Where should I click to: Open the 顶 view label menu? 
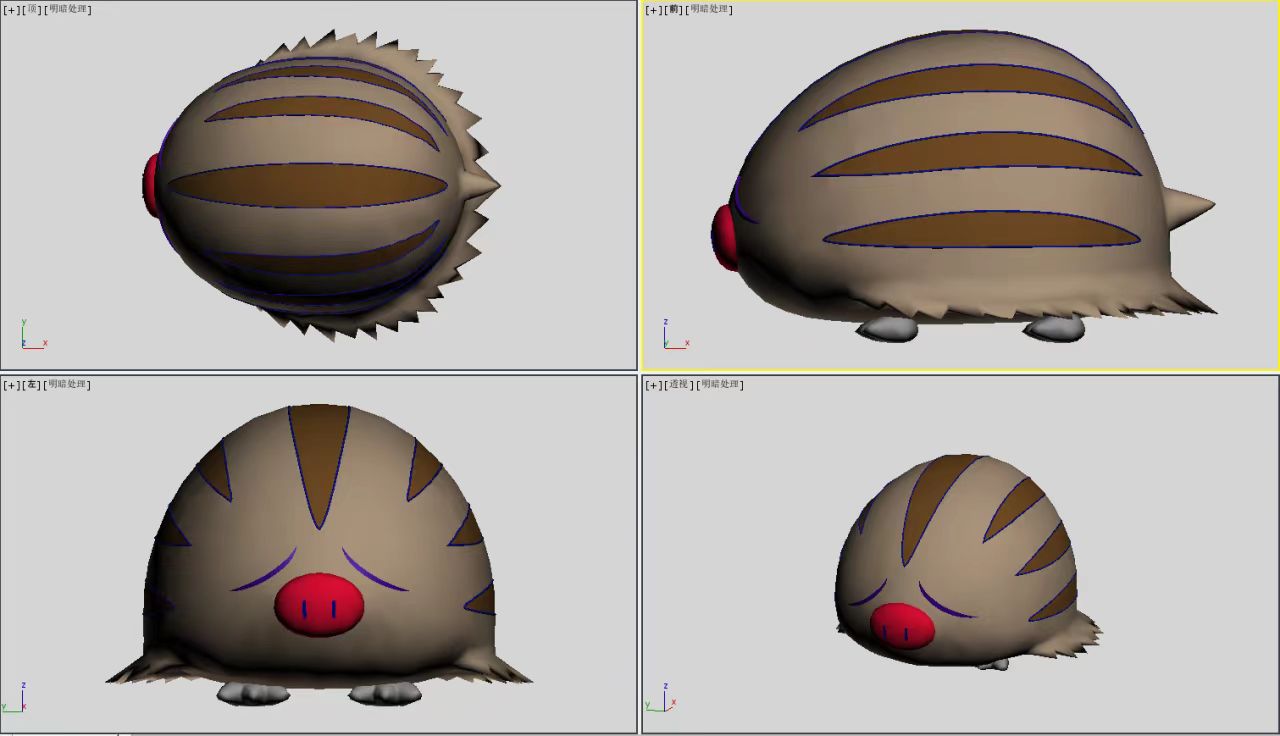(x=32, y=9)
